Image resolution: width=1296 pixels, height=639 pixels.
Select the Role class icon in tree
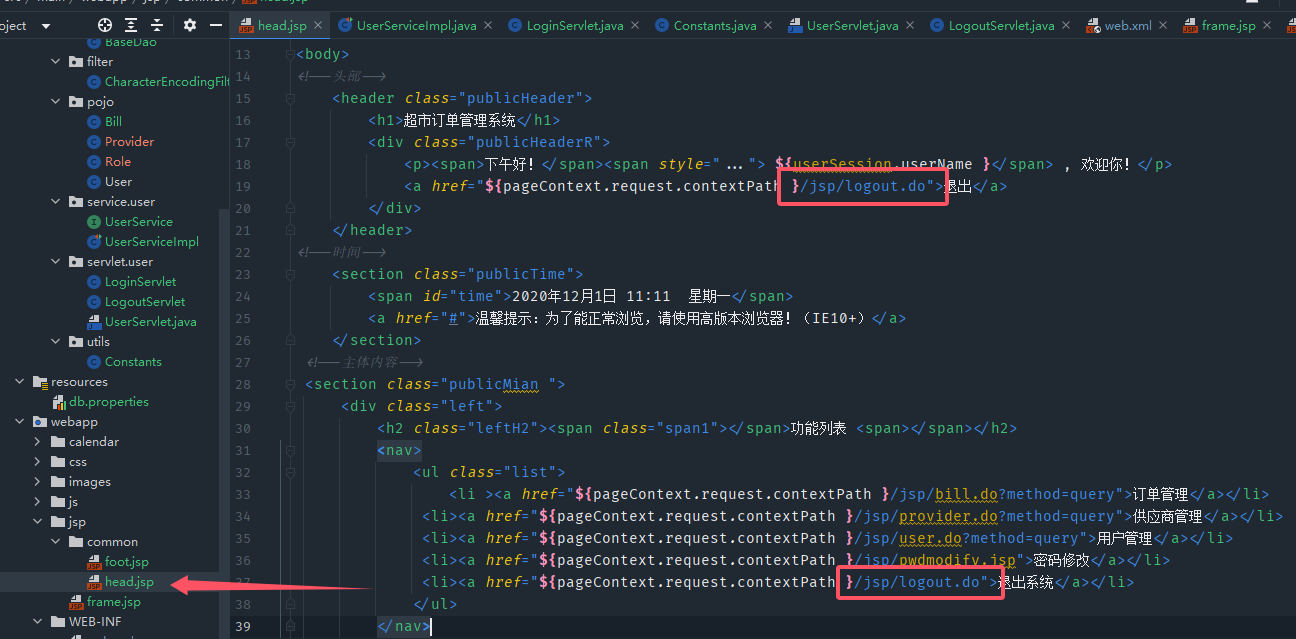(95, 162)
